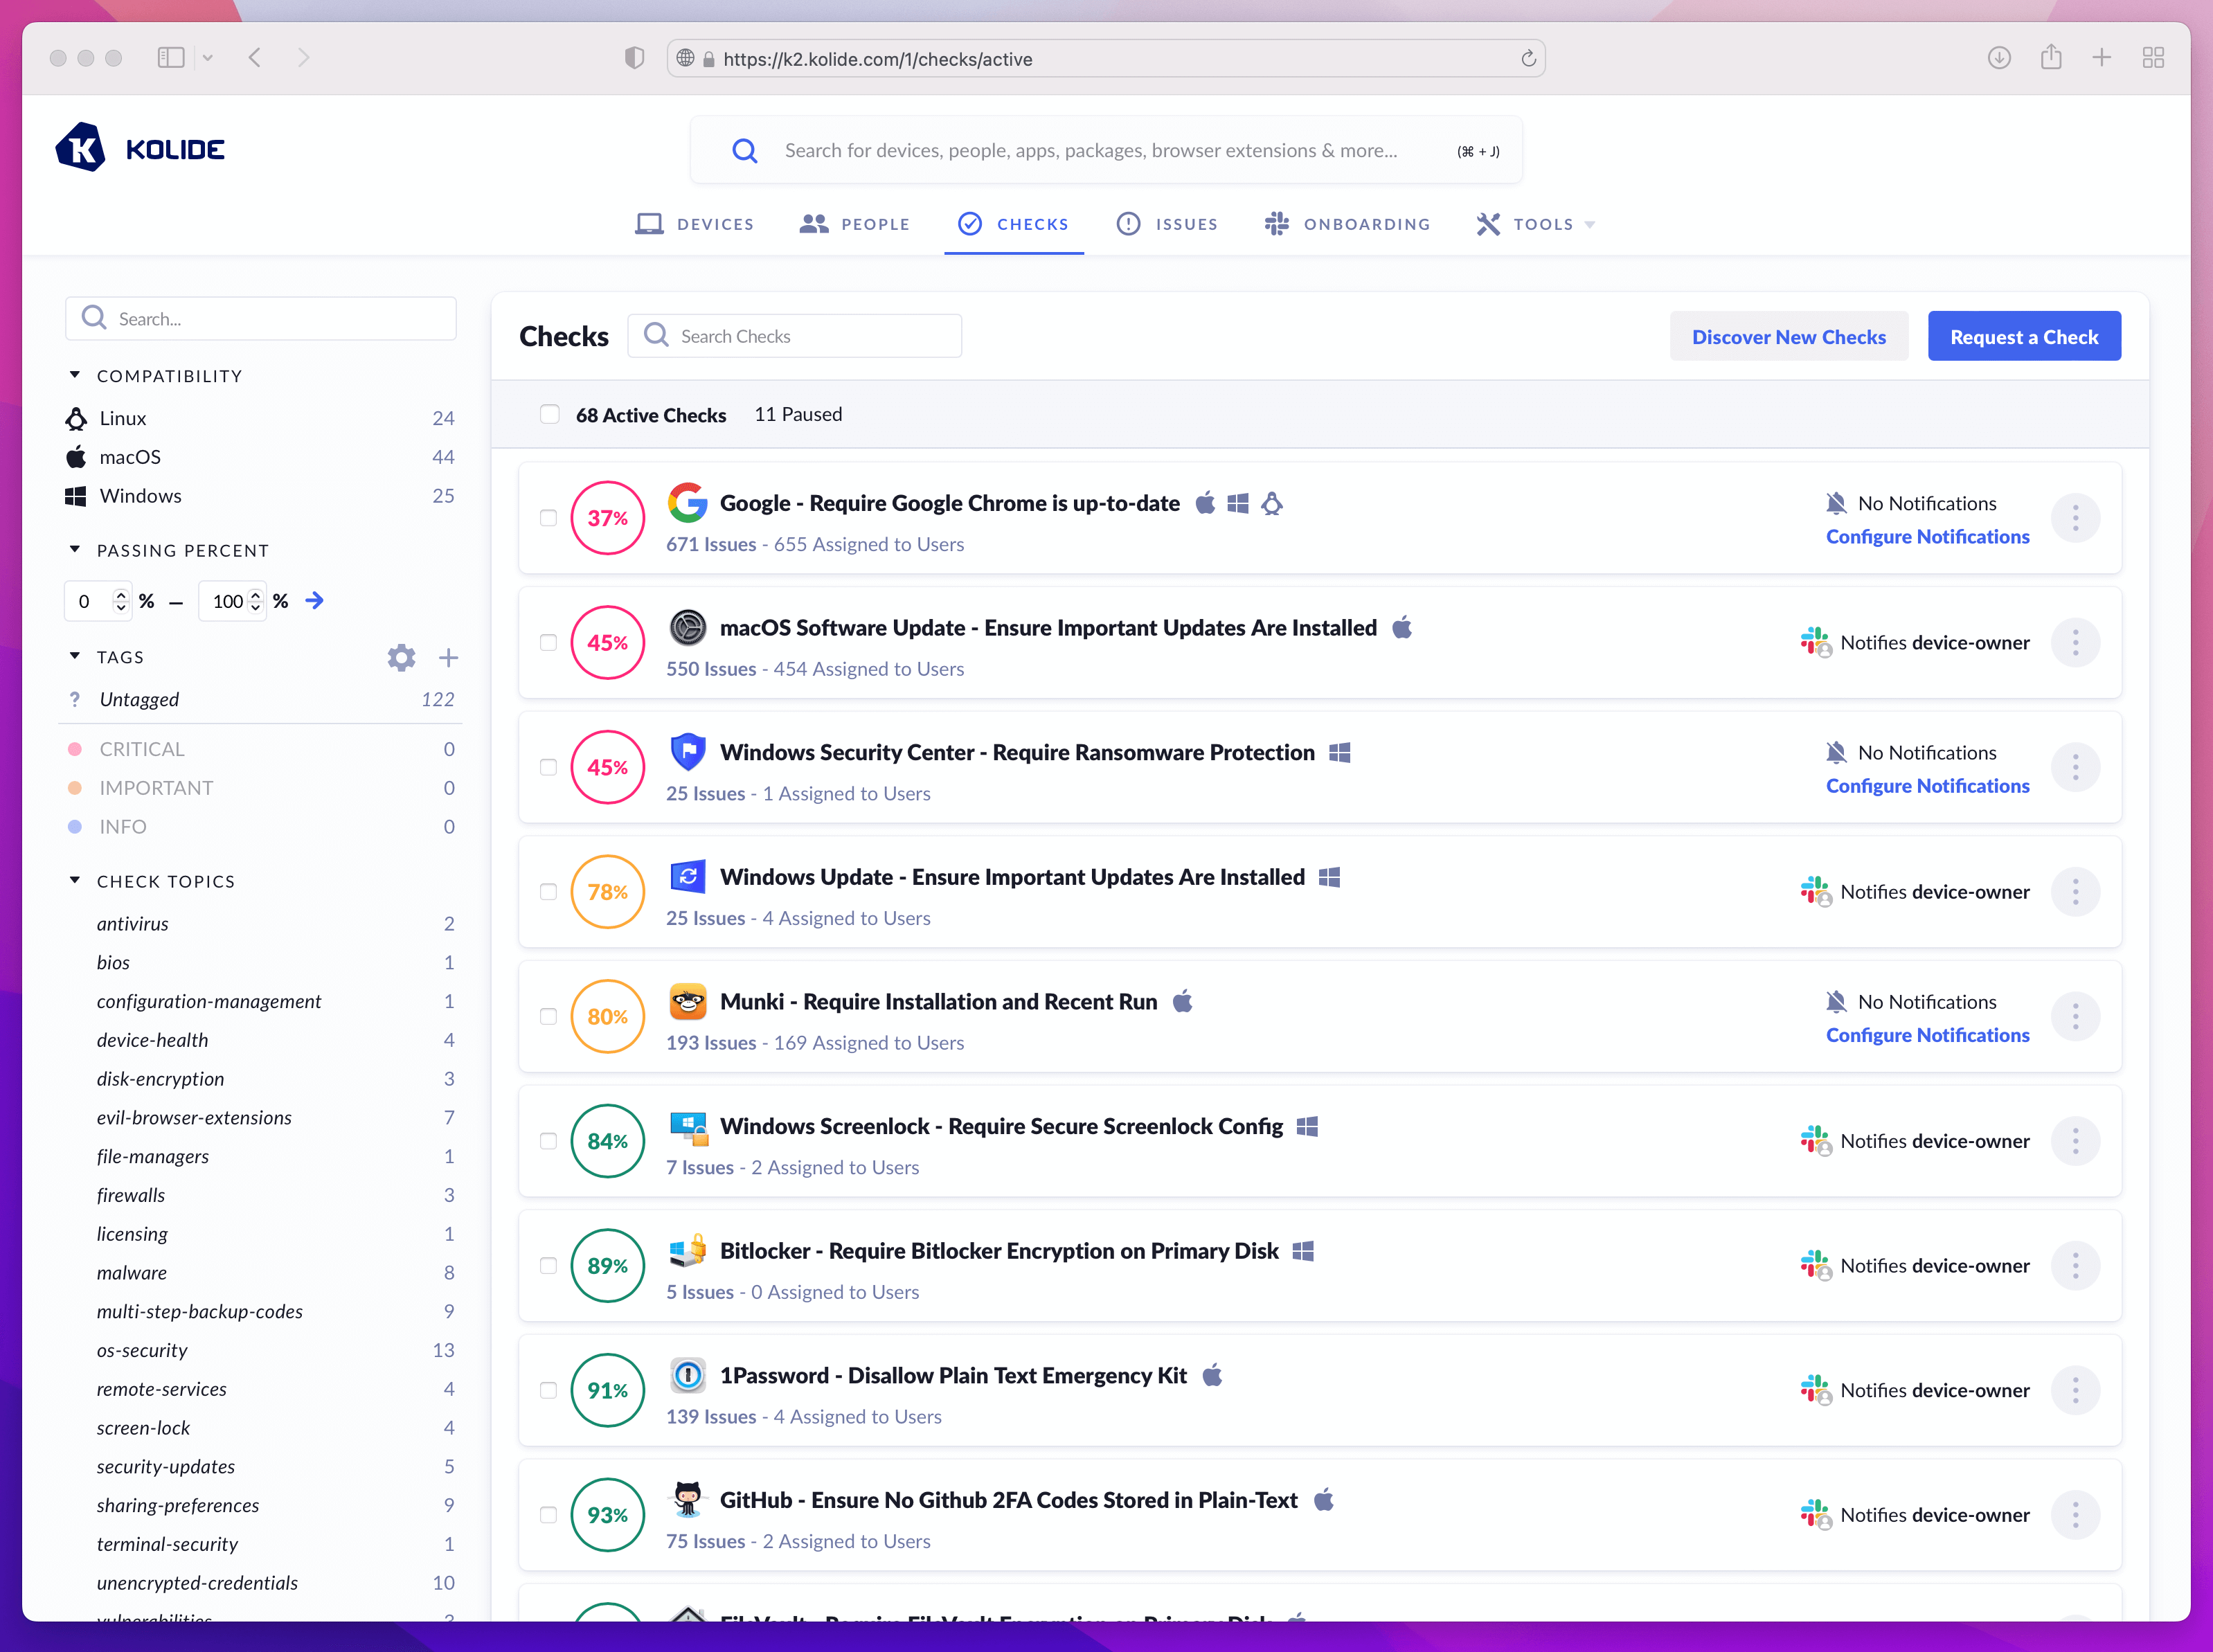Check the macOS Software Update row checkbox
The height and width of the screenshot is (1652, 2213).
pos(548,642)
